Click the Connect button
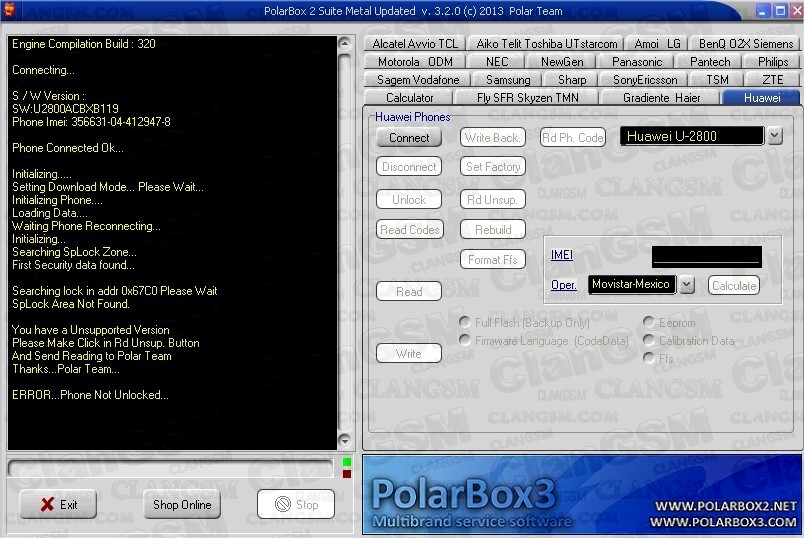 click(409, 137)
